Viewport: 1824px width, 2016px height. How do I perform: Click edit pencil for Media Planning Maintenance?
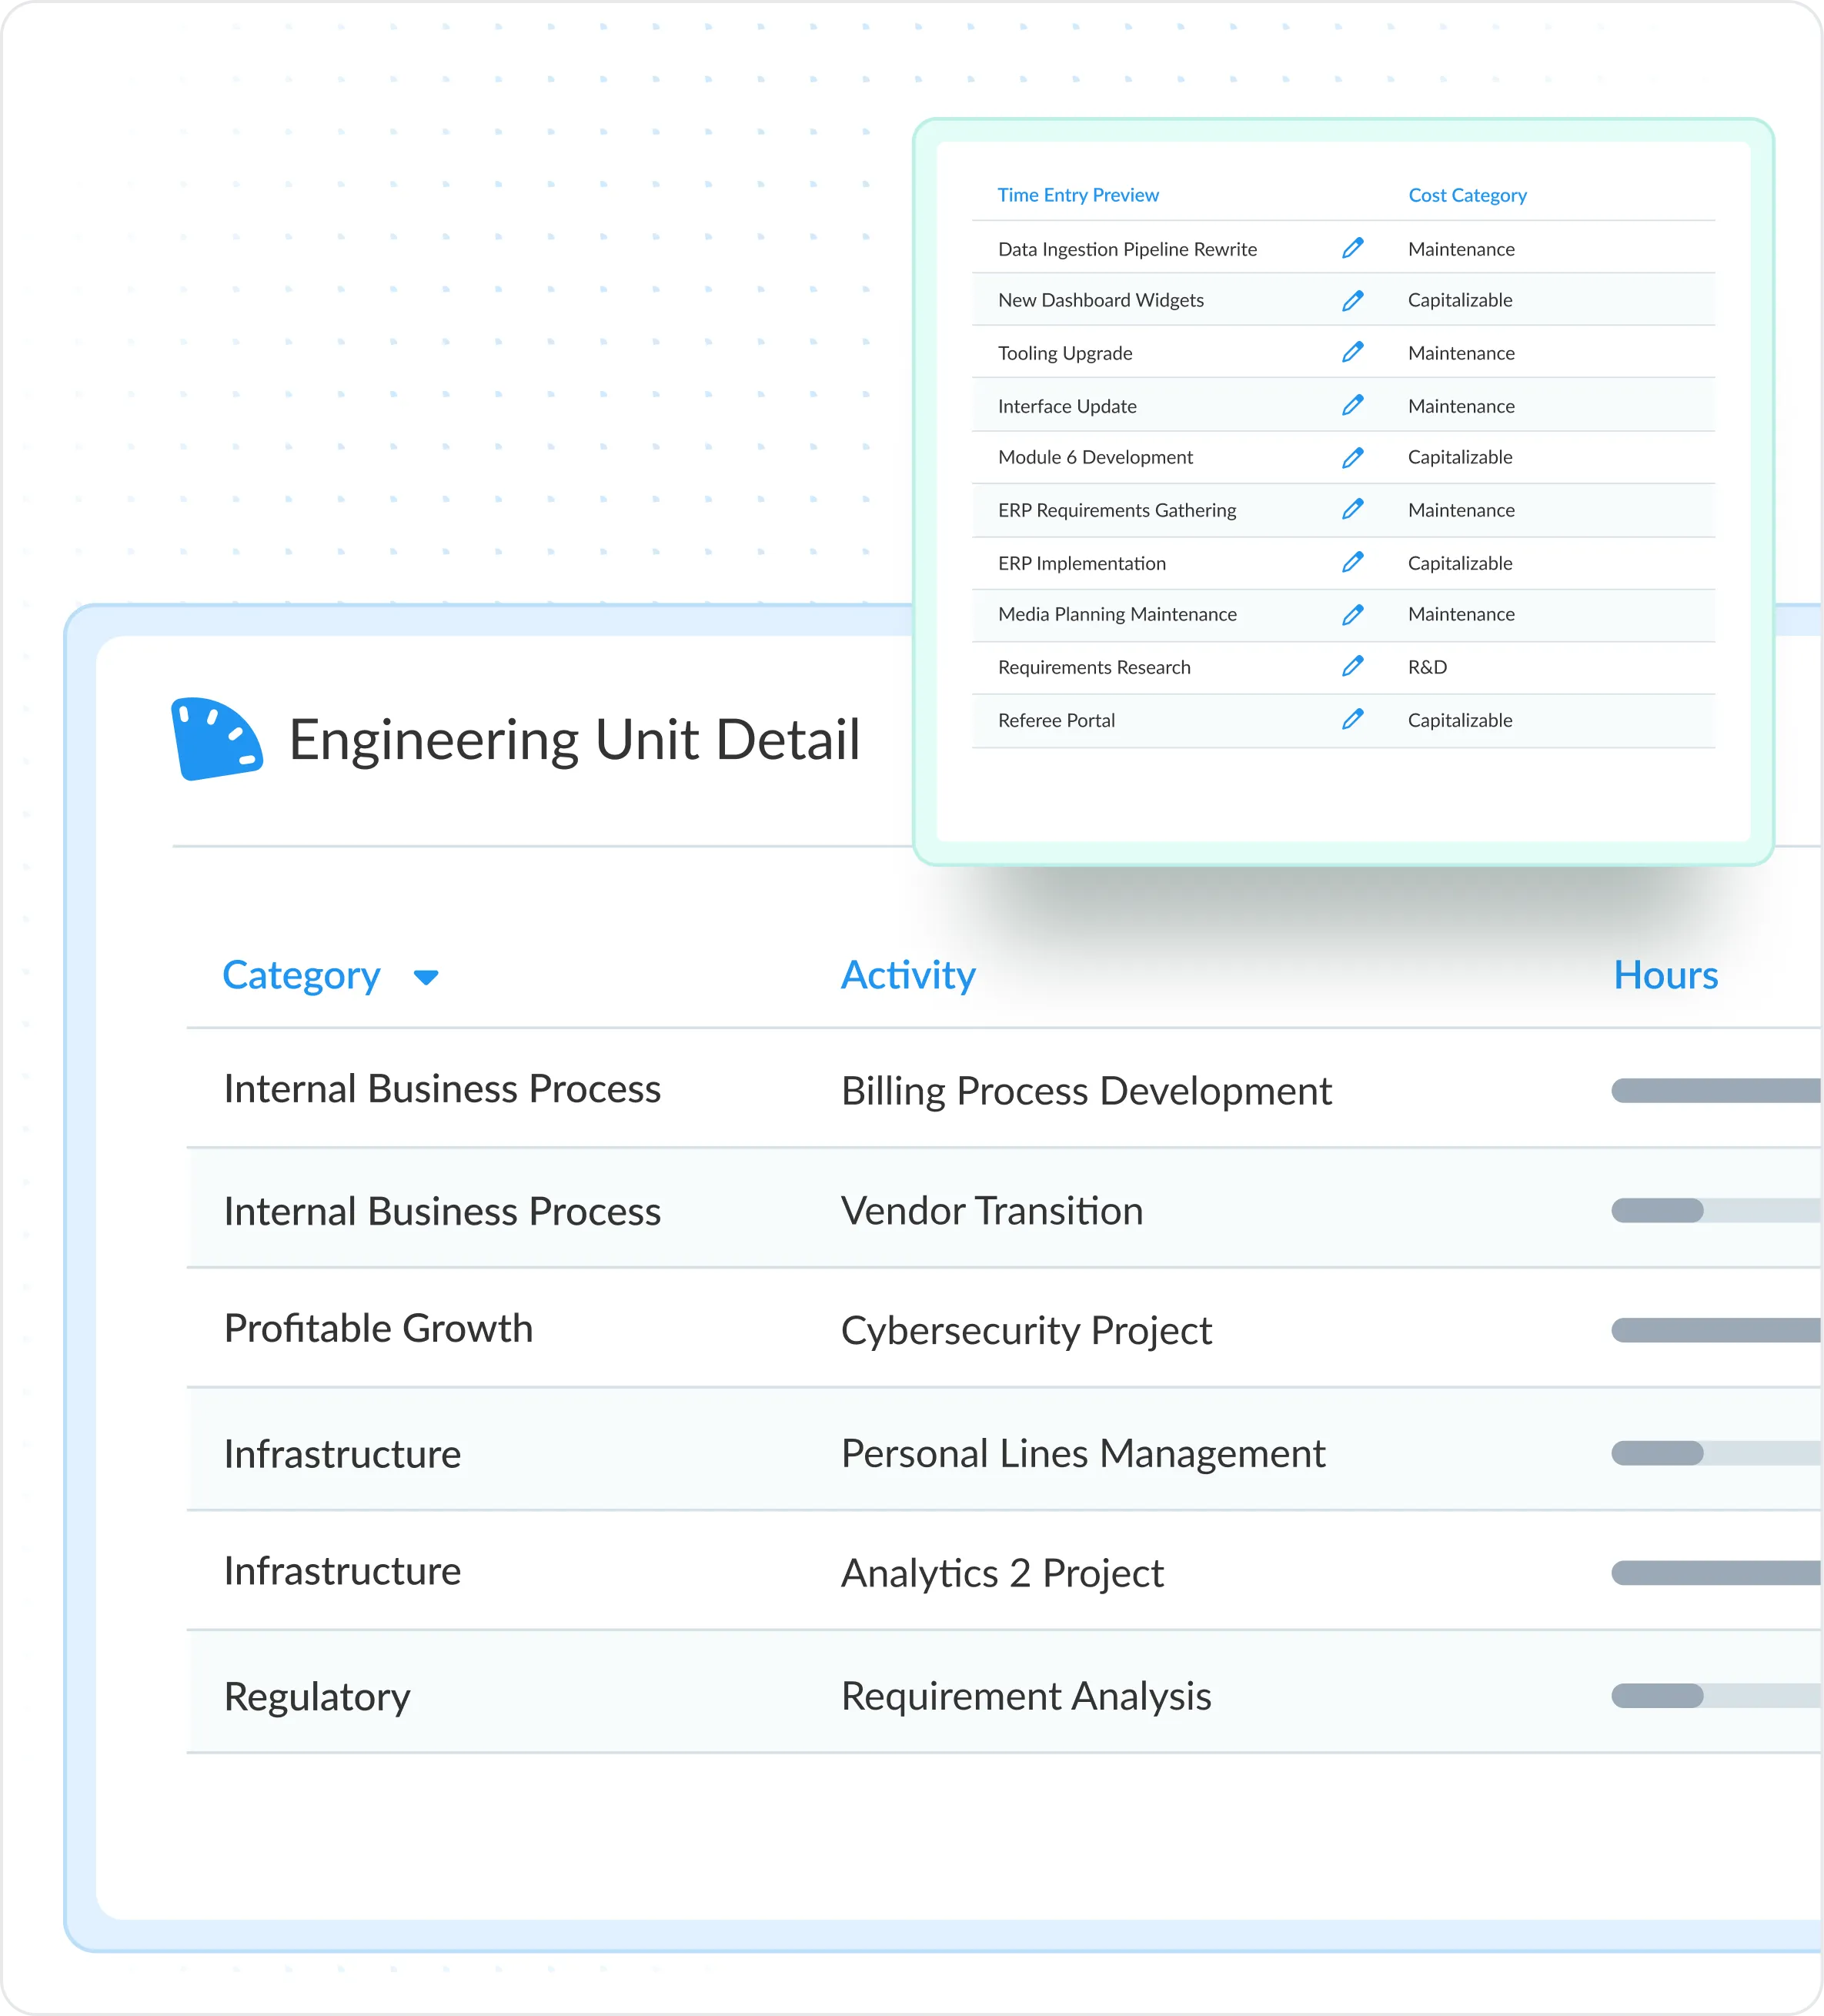pyautogui.click(x=1352, y=614)
